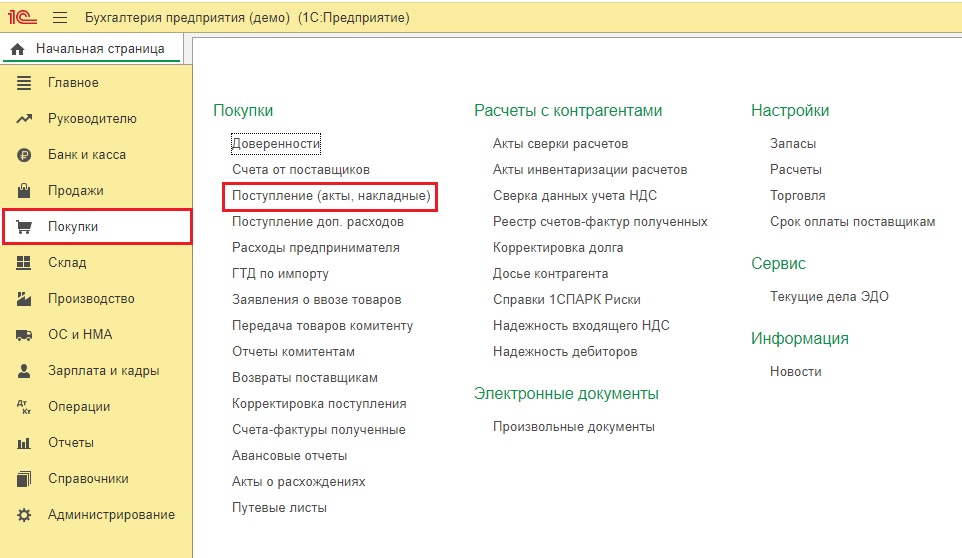Open Реестр счетов-фактур полученных

[600, 222]
